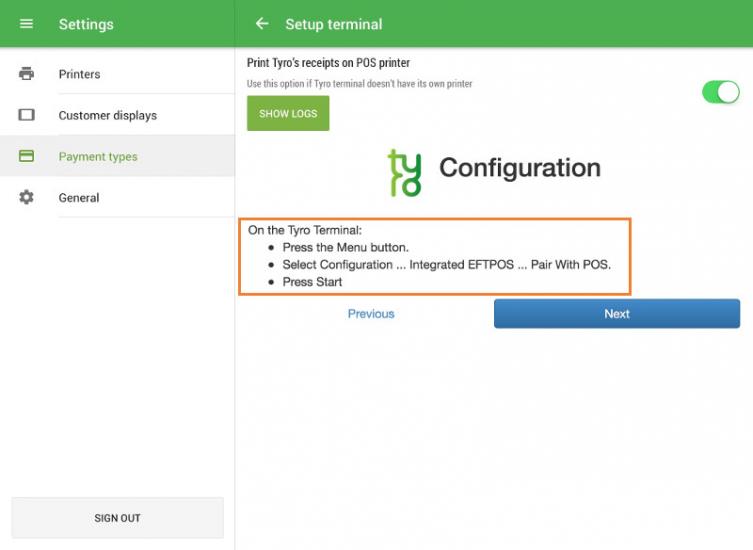Select the Payment types menu item
Screen dimensions: 753x550
(x=98, y=156)
